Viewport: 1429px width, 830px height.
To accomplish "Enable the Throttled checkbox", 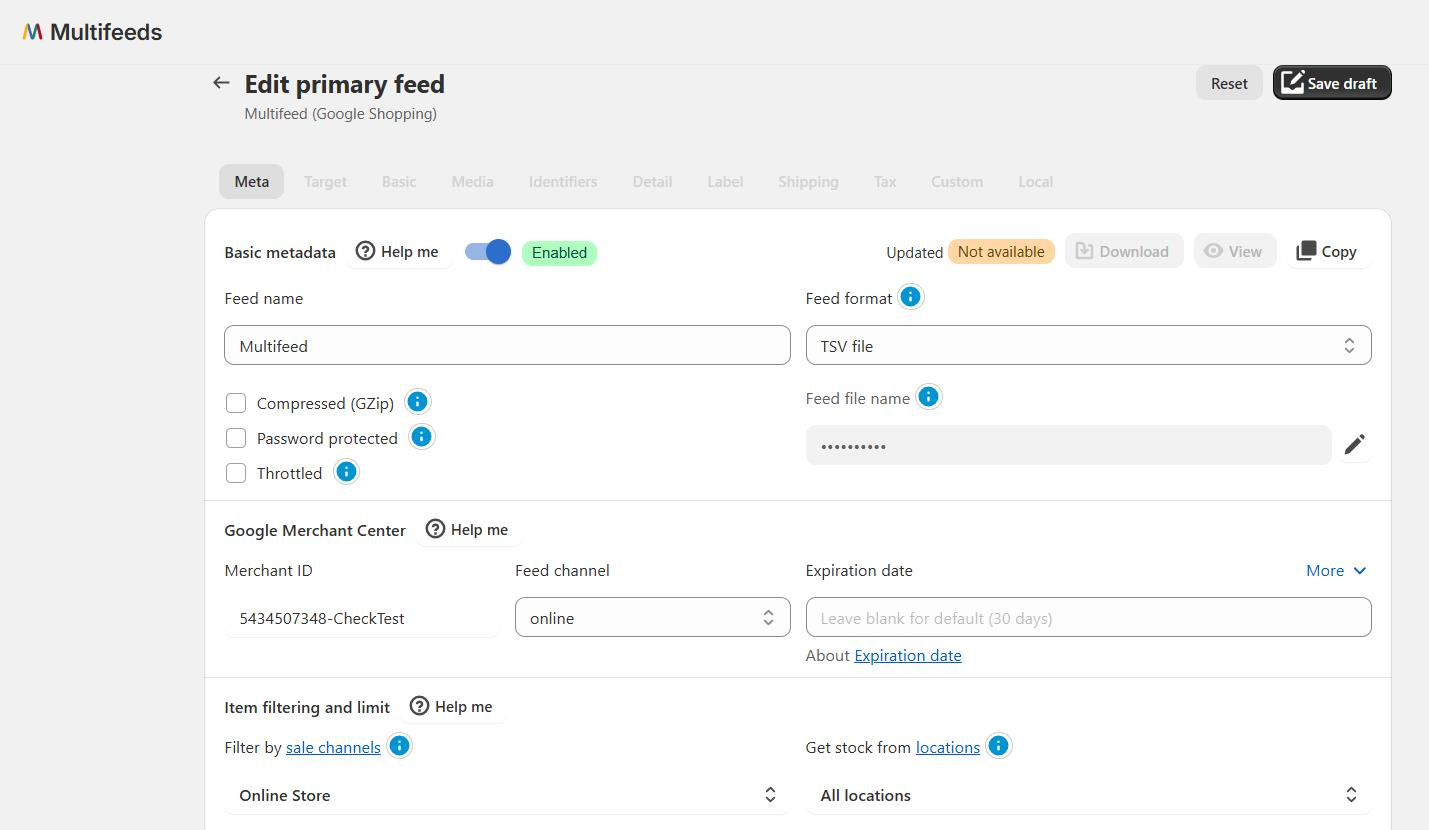I will tap(236, 473).
